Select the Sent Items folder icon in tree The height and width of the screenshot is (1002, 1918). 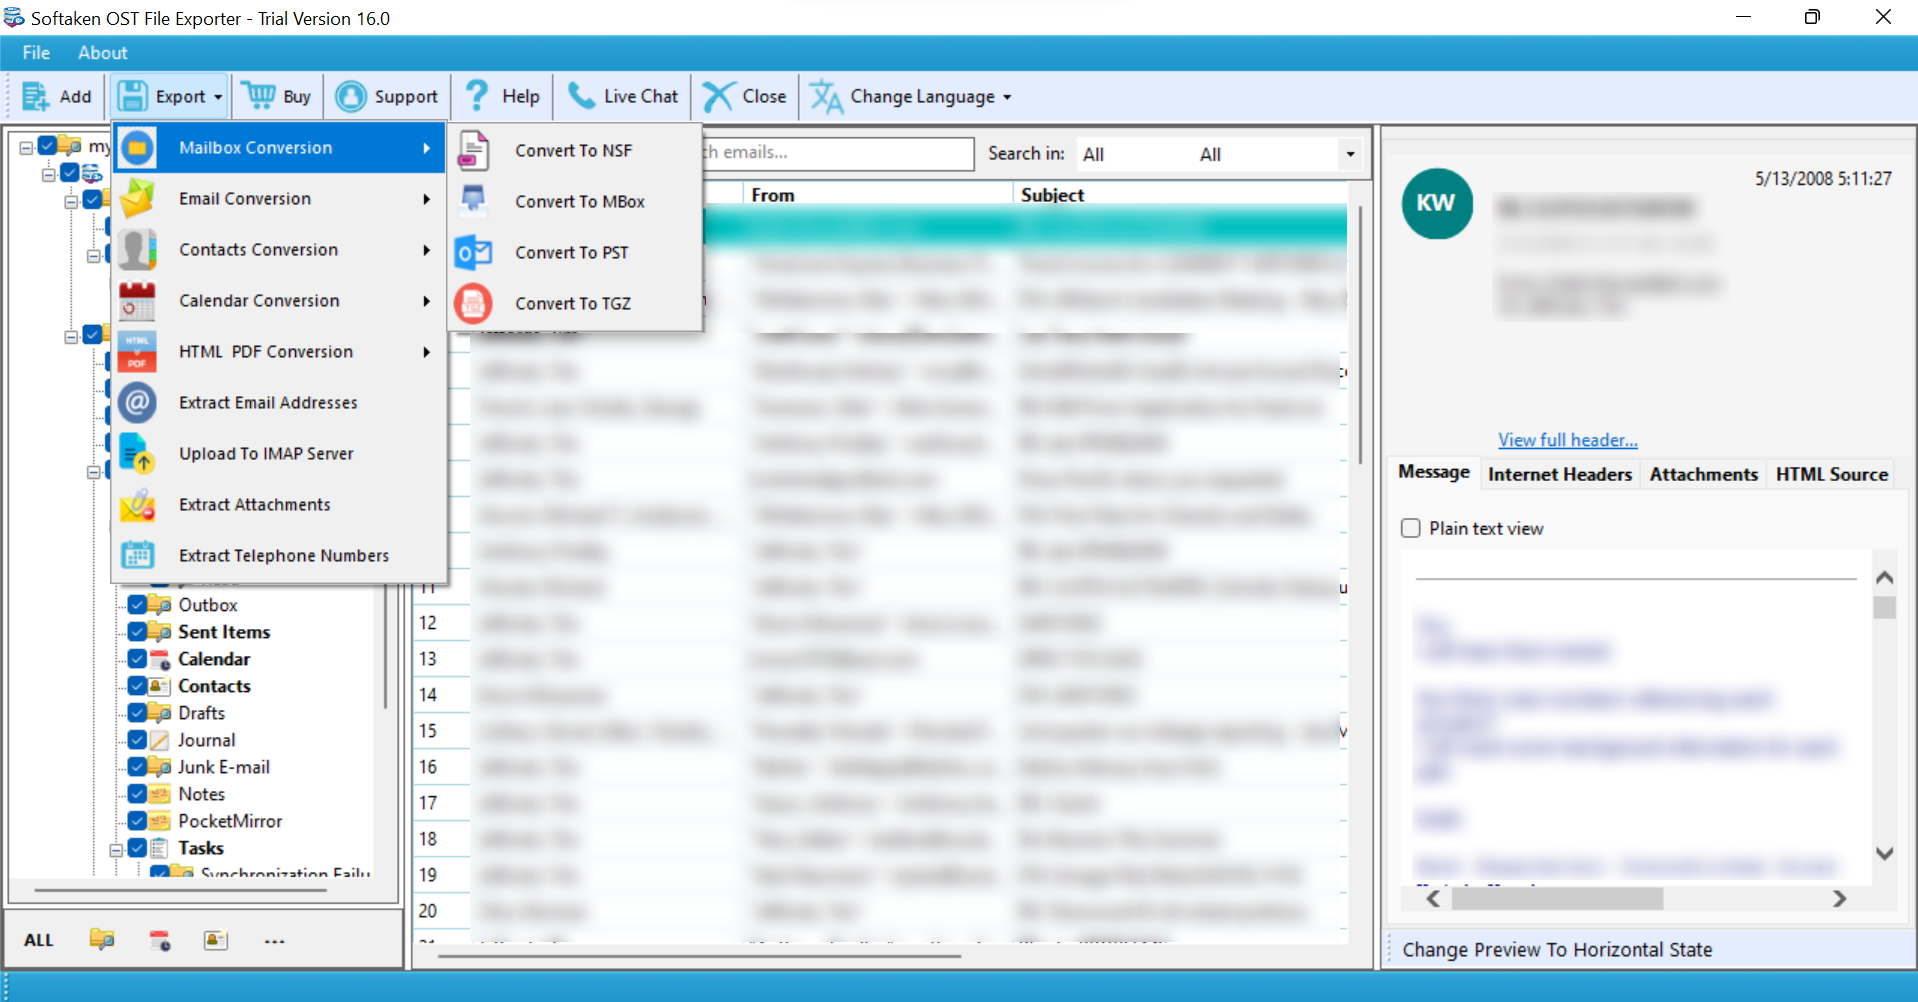[x=160, y=632]
